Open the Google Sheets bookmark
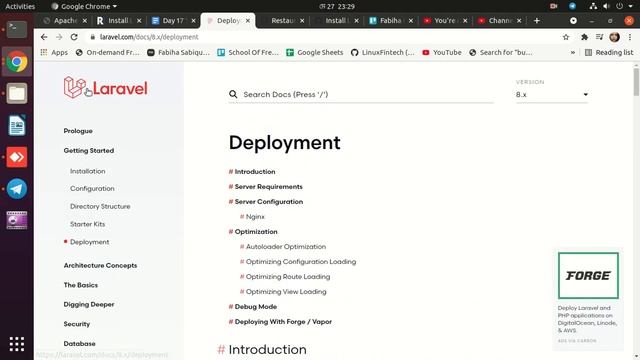Viewport: 640px width, 360px height. point(315,52)
